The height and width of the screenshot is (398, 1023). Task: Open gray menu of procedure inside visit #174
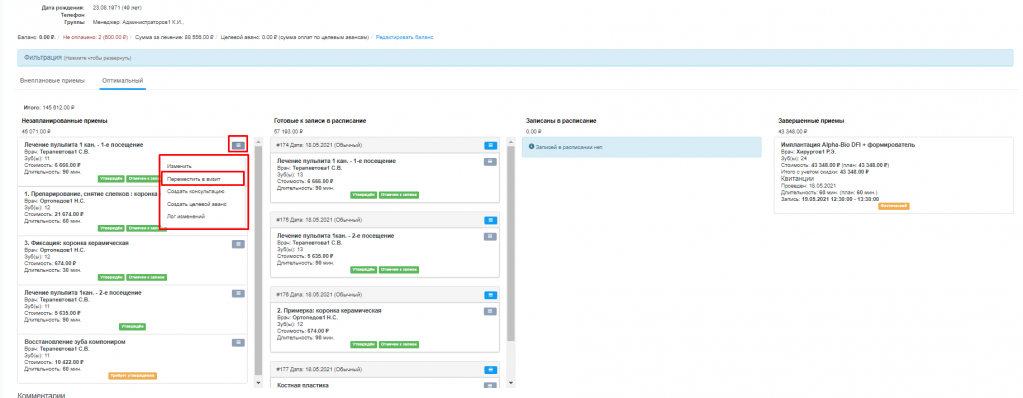point(490,161)
